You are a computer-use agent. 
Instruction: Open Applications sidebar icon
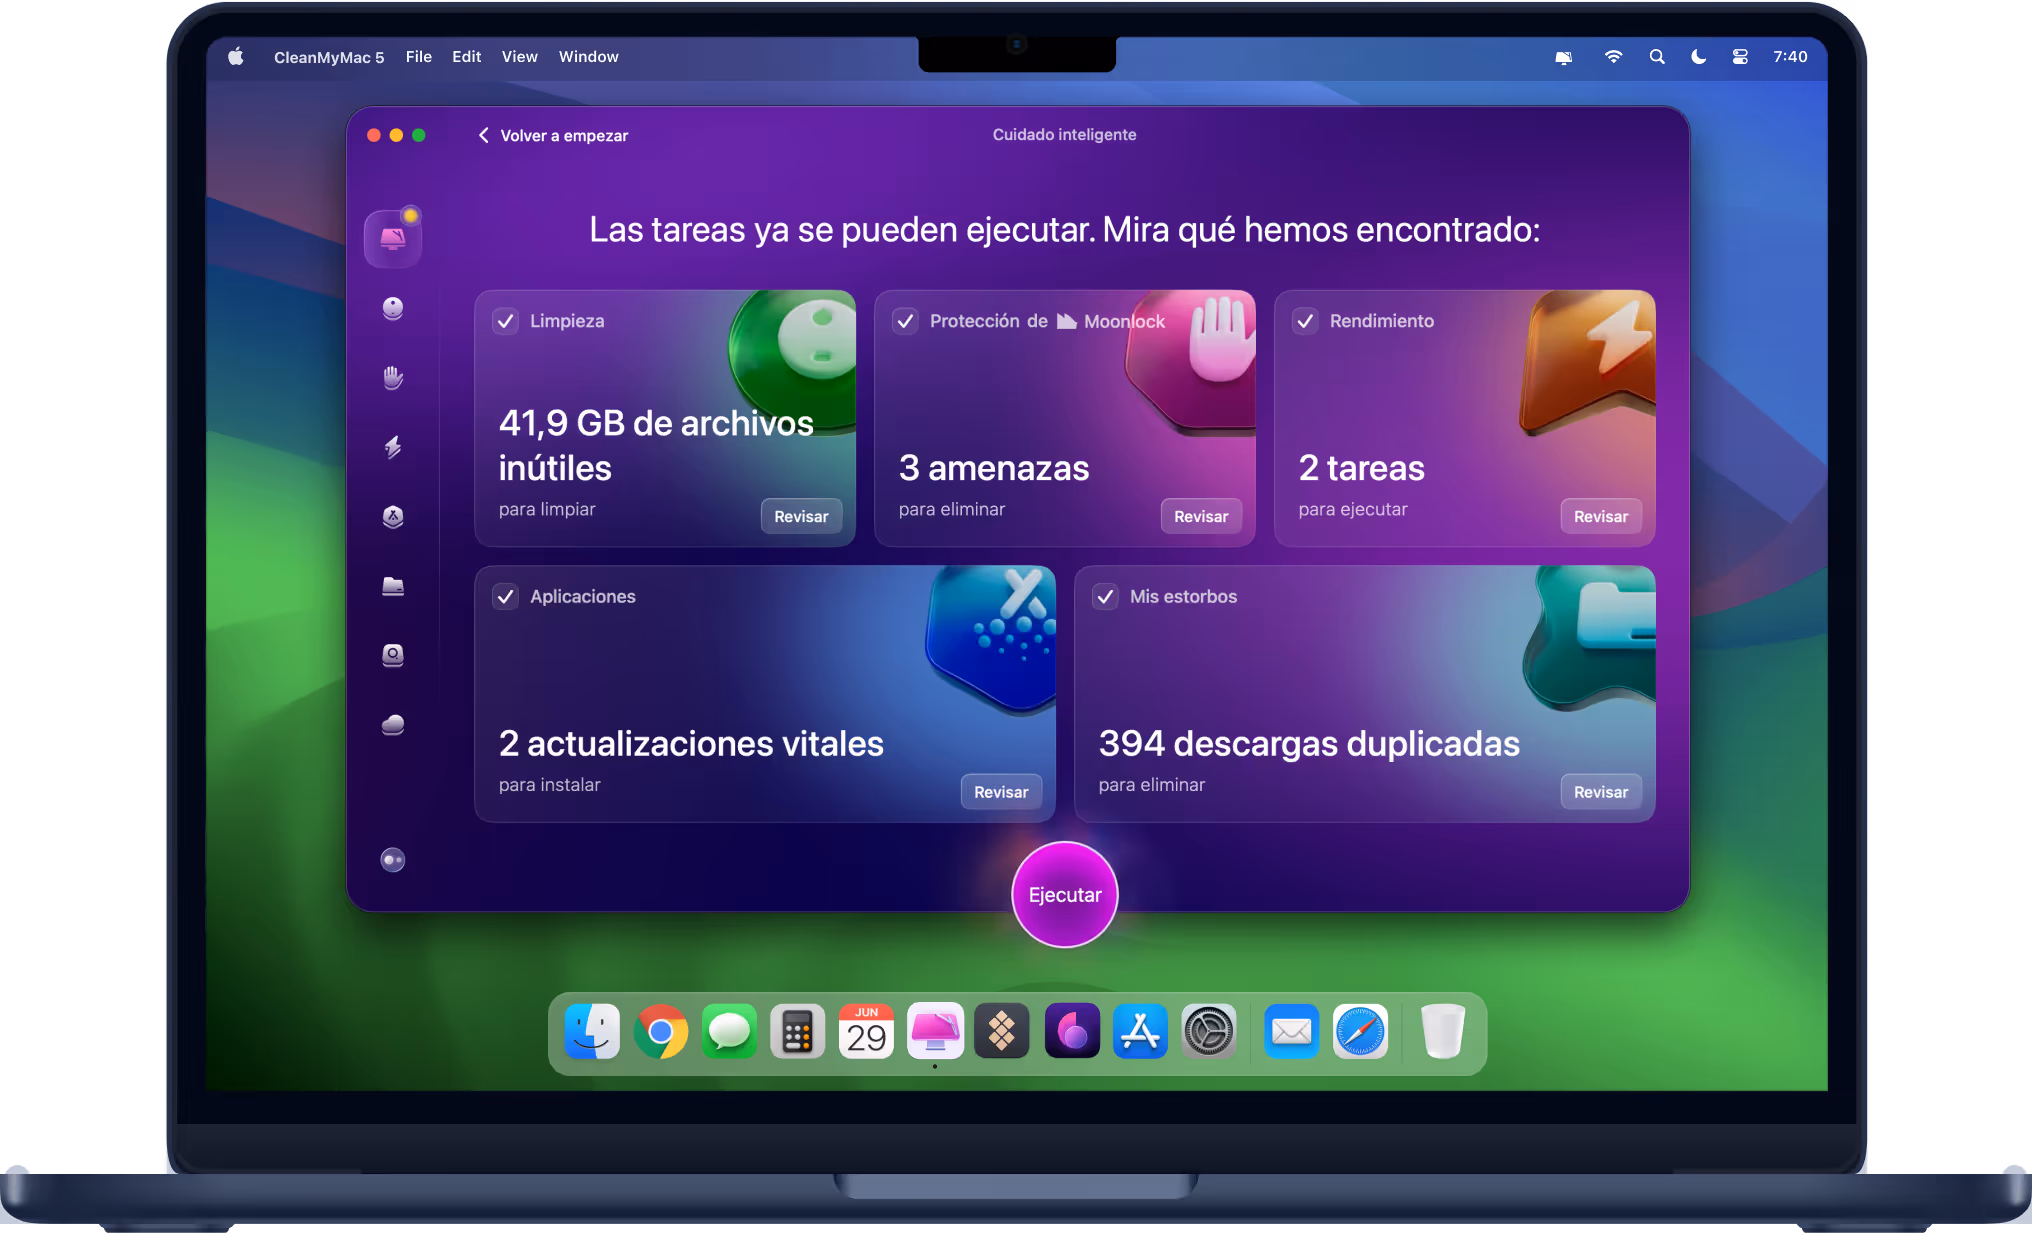click(392, 516)
